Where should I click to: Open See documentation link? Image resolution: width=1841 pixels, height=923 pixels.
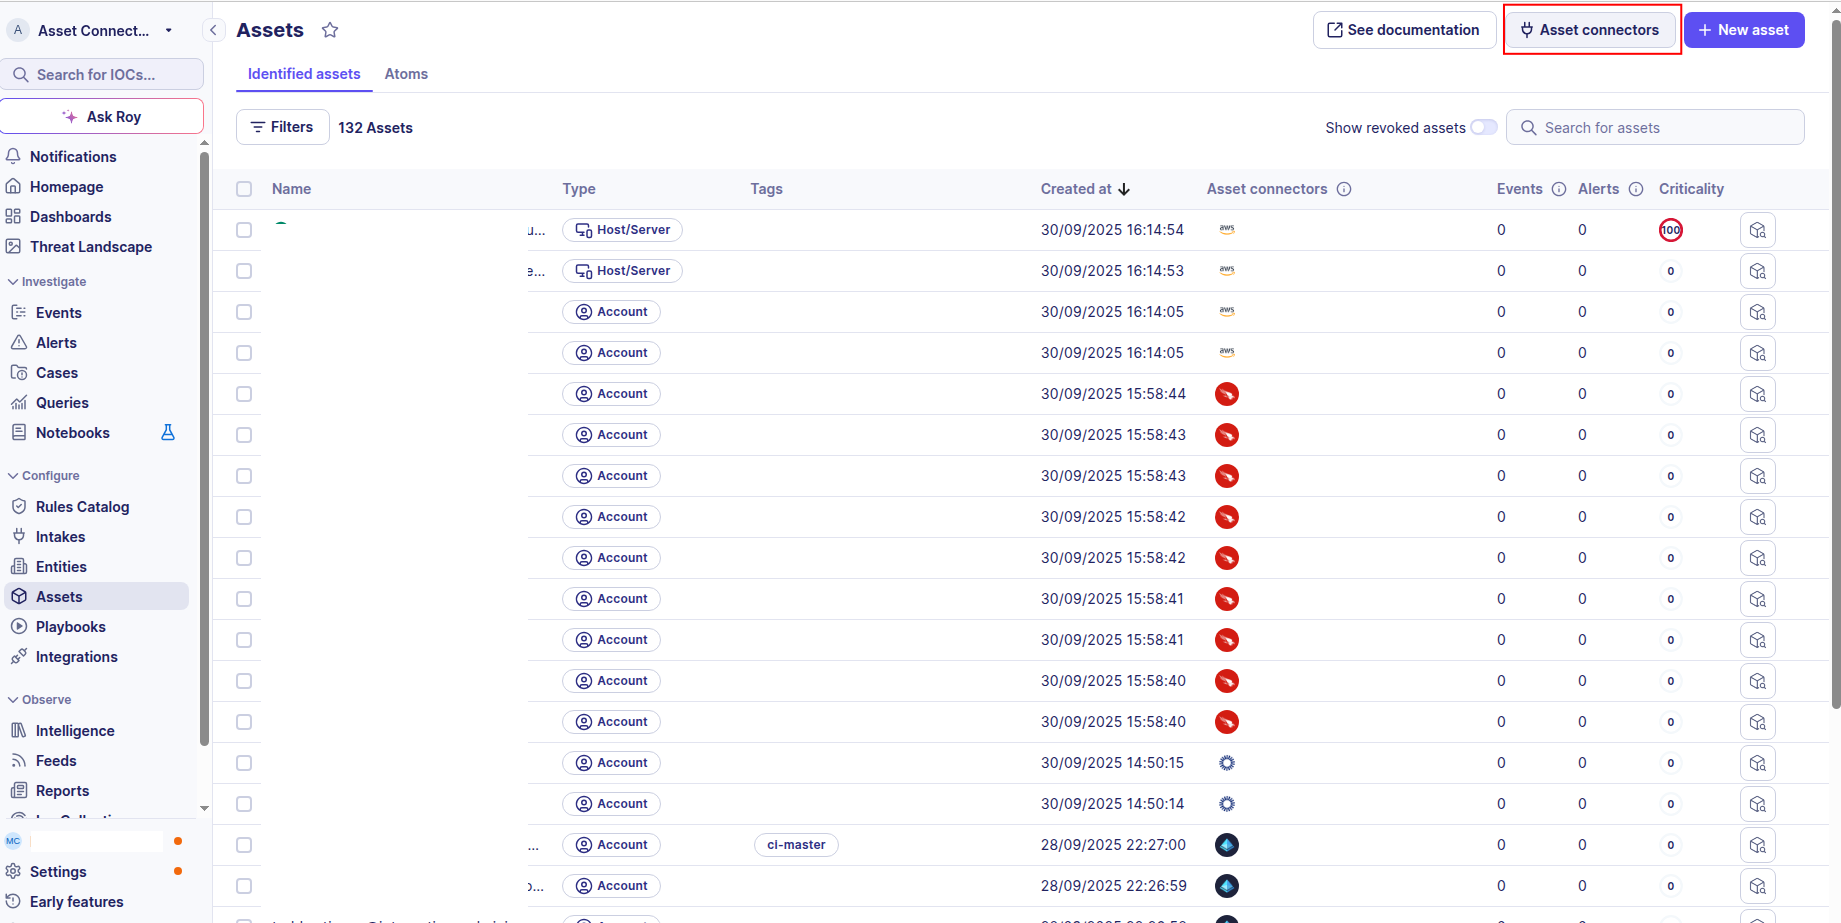(1404, 29)
